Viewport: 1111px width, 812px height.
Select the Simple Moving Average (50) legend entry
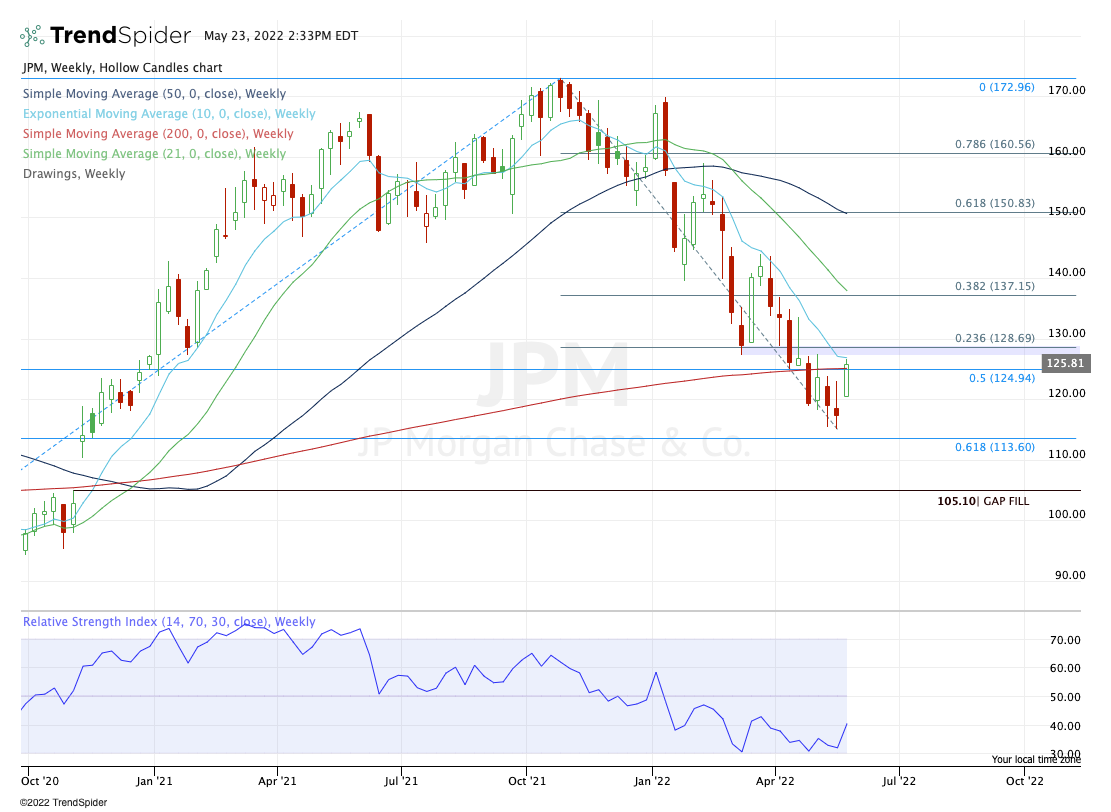coord(154,94)
